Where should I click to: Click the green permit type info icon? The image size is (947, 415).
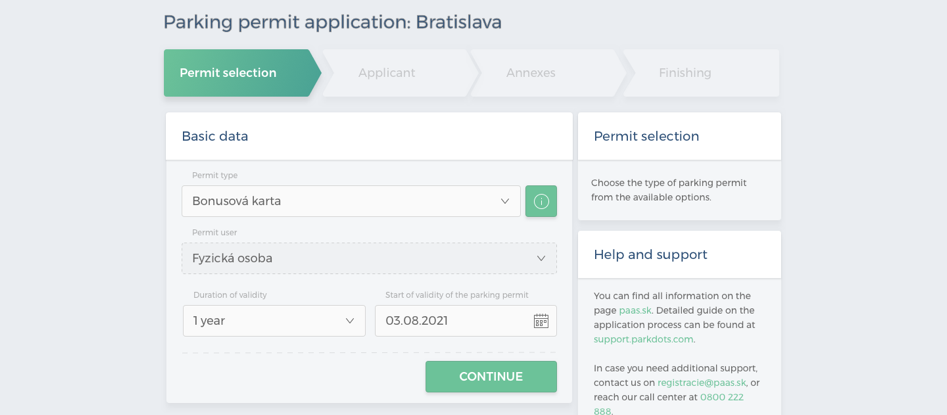point(541,201)
